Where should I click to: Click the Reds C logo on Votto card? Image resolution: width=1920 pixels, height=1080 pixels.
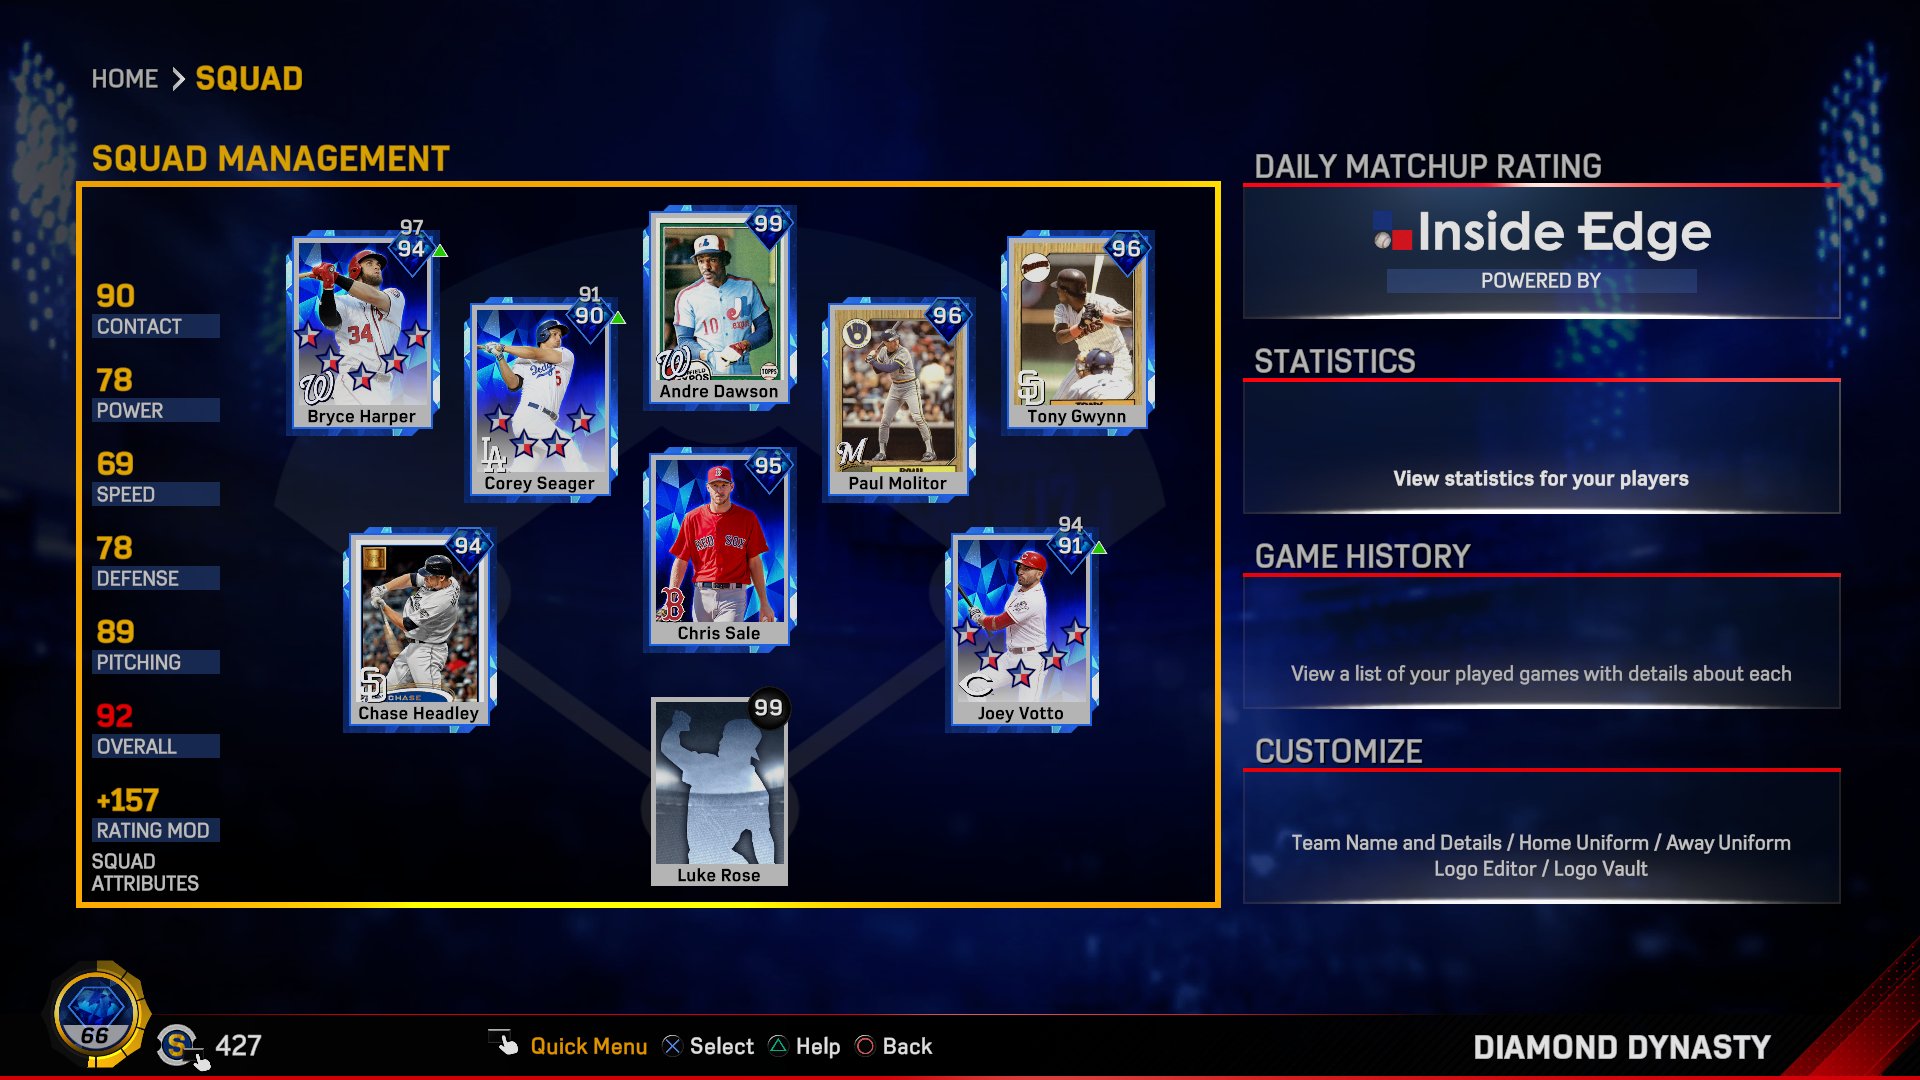(x=977, y=685)
